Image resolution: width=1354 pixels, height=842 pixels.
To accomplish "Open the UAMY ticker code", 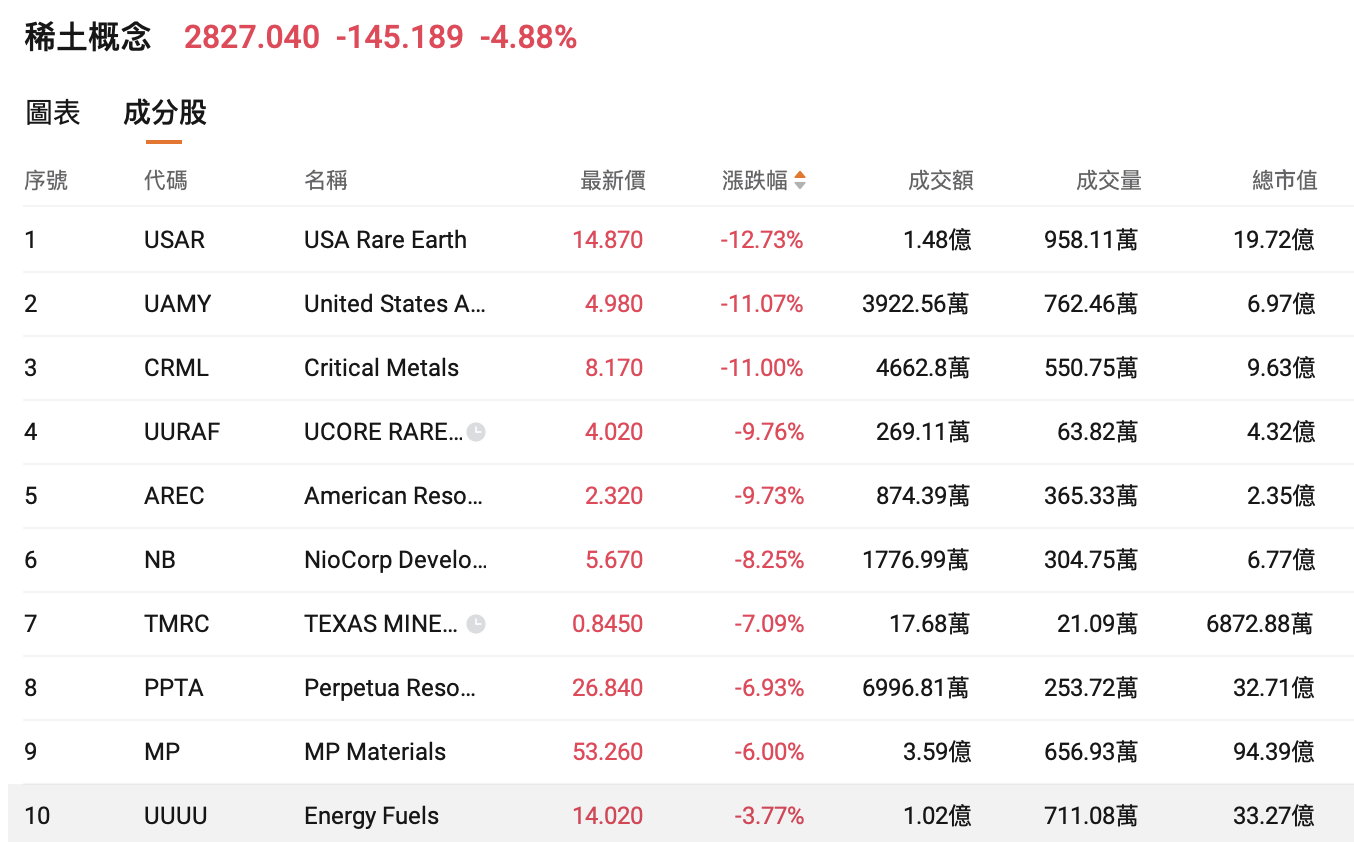I will [177, 304].
